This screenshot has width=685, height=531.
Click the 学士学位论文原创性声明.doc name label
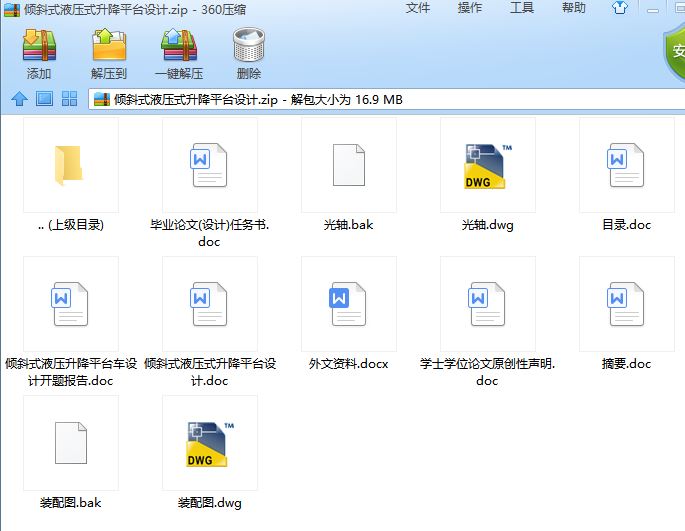(487, 372)
